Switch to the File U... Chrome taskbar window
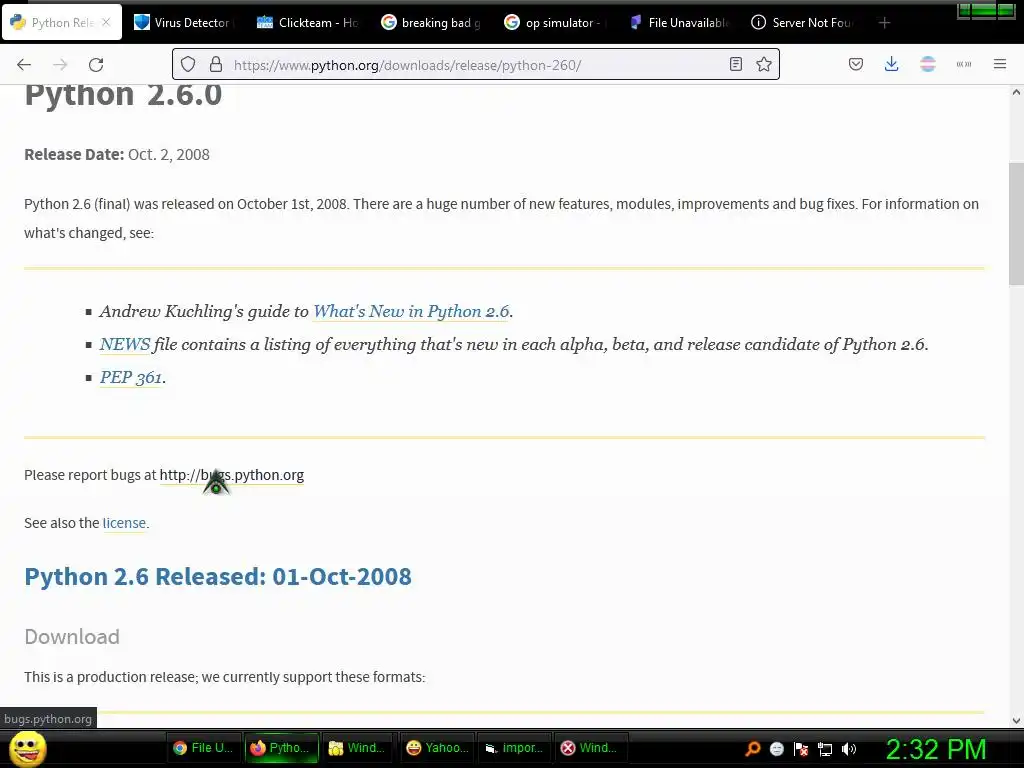The height and width of the screenshot is (768, 1024). click(x=204, y=748)
